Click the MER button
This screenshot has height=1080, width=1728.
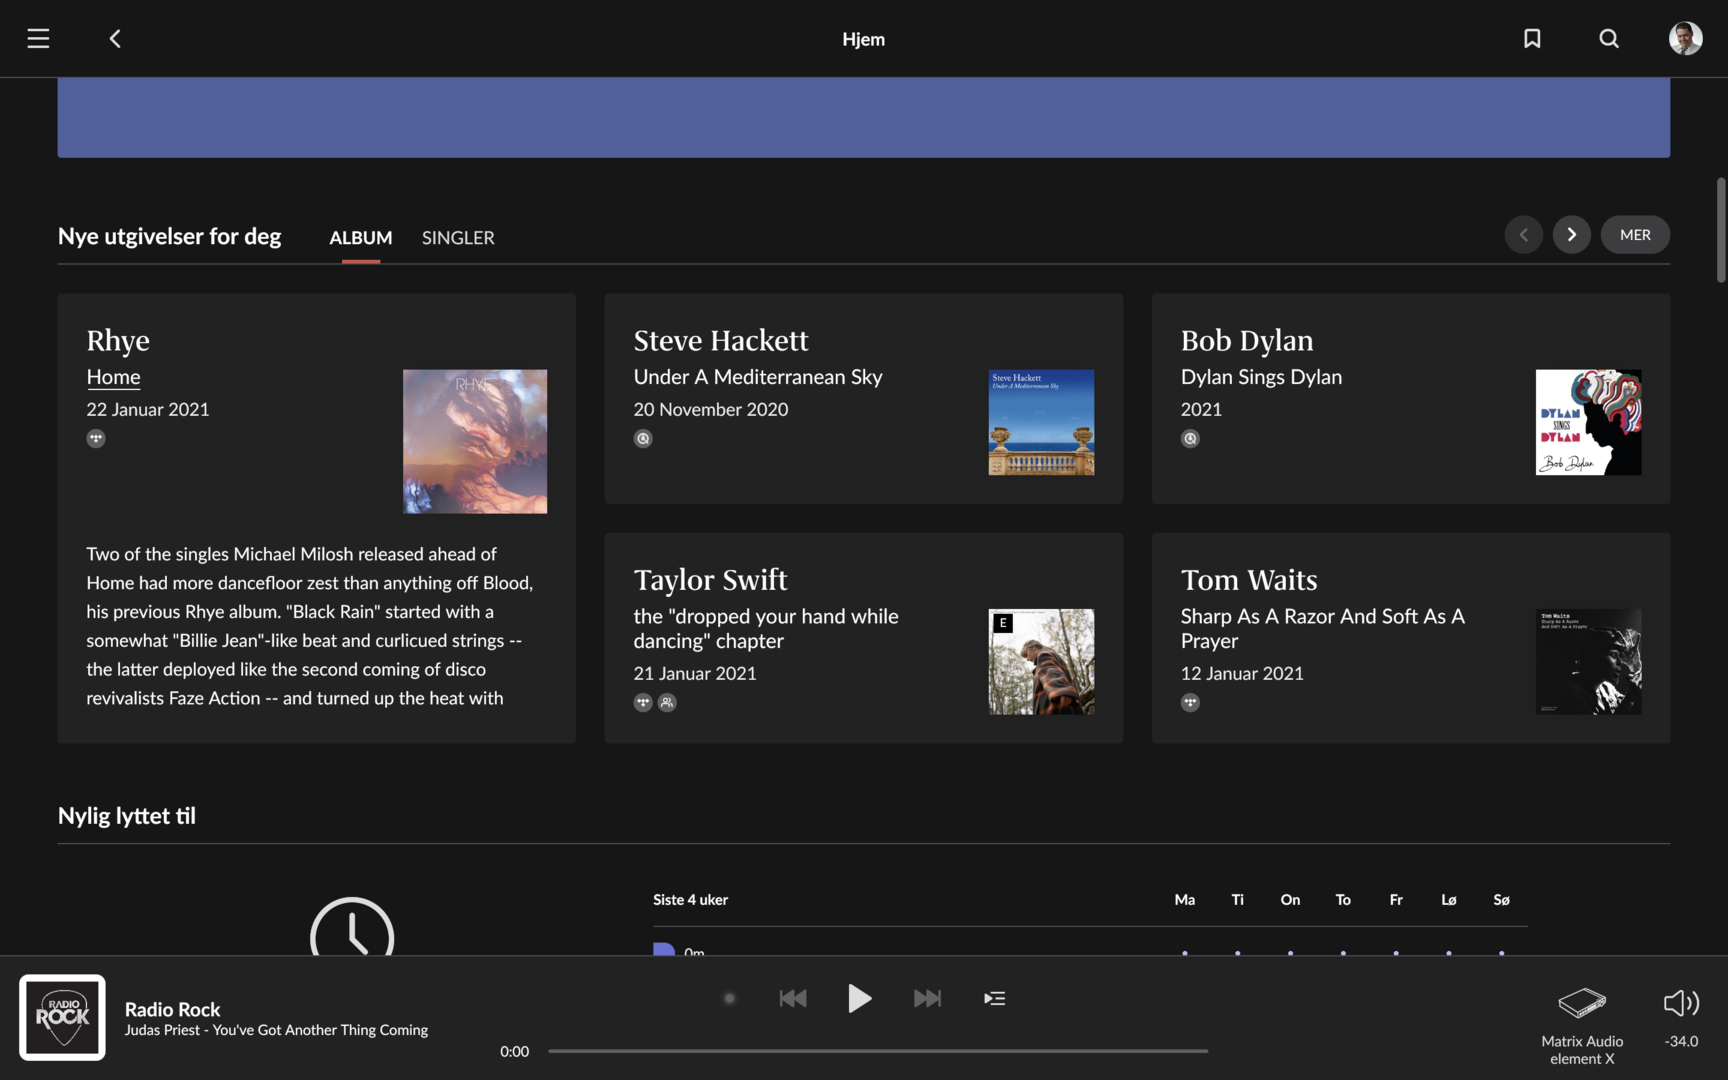1635,235
